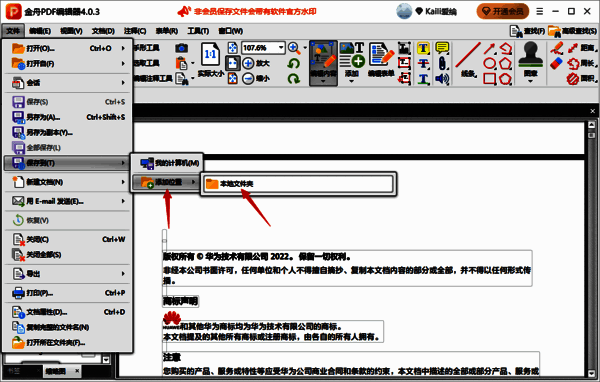
Task: Select the red rectangle shape tool
Action: click(489, 79)
